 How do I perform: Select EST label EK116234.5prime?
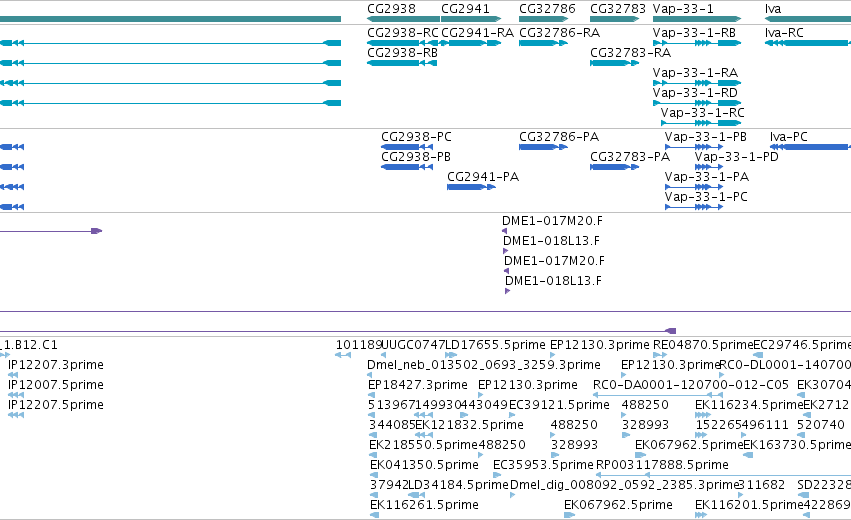pos(749,405)
